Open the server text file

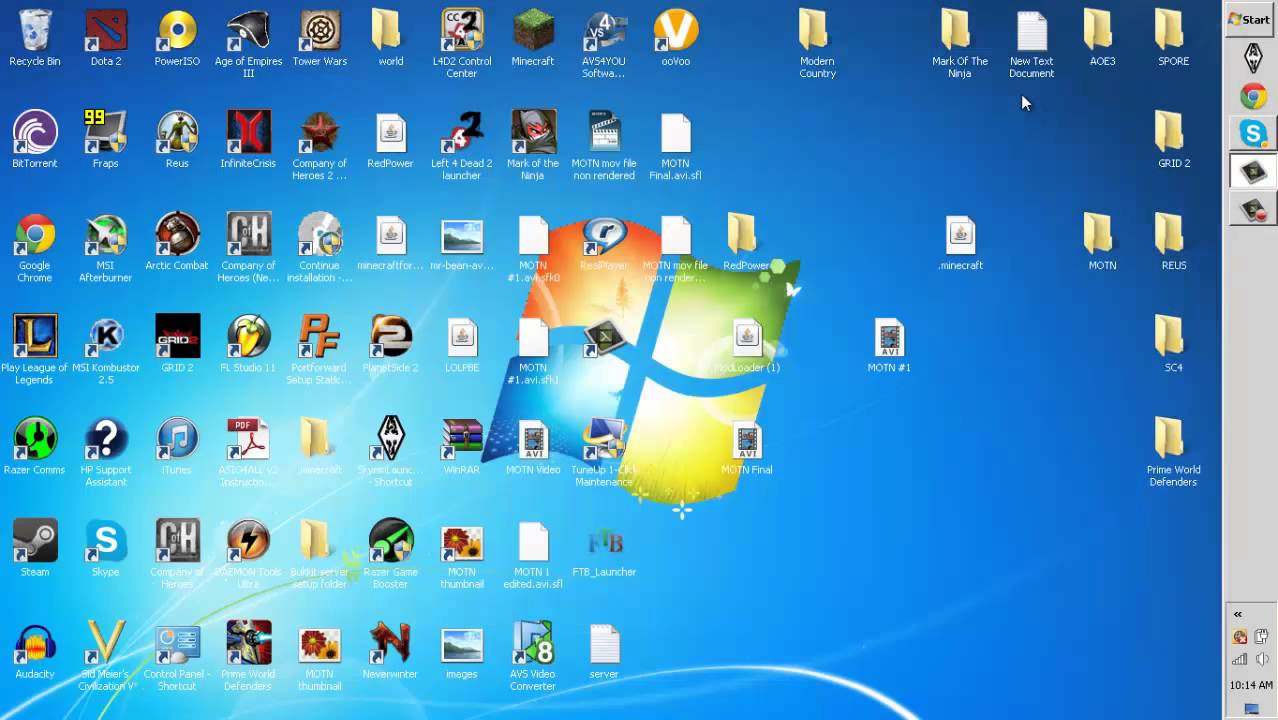coord(604,645)
